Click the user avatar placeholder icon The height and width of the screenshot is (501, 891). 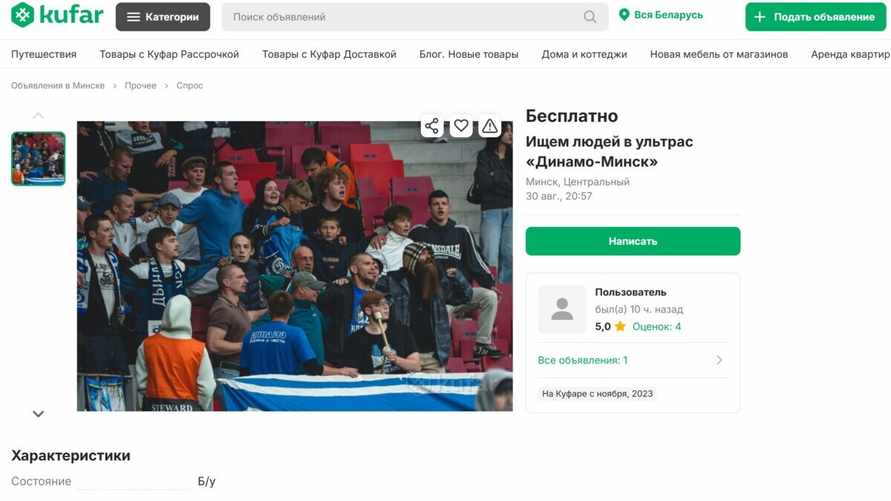[x=562, y=310]
